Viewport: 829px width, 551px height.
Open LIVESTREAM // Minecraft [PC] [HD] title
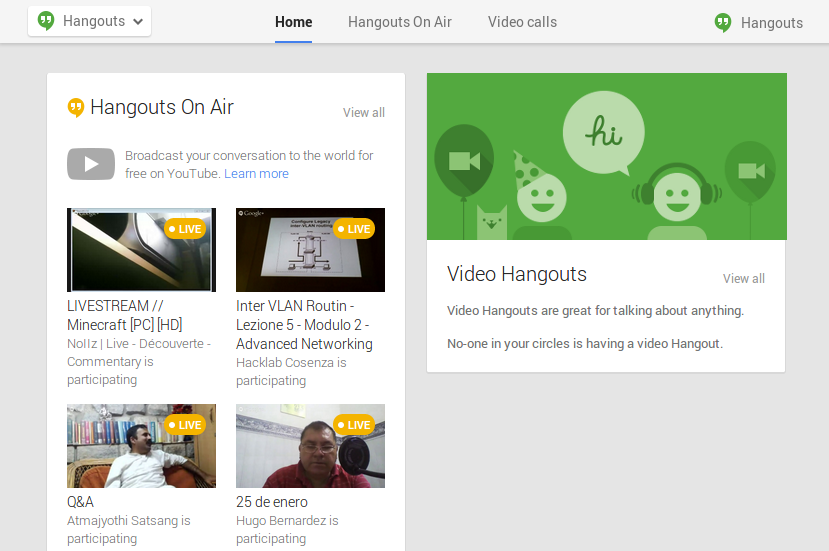coord(125,315)
